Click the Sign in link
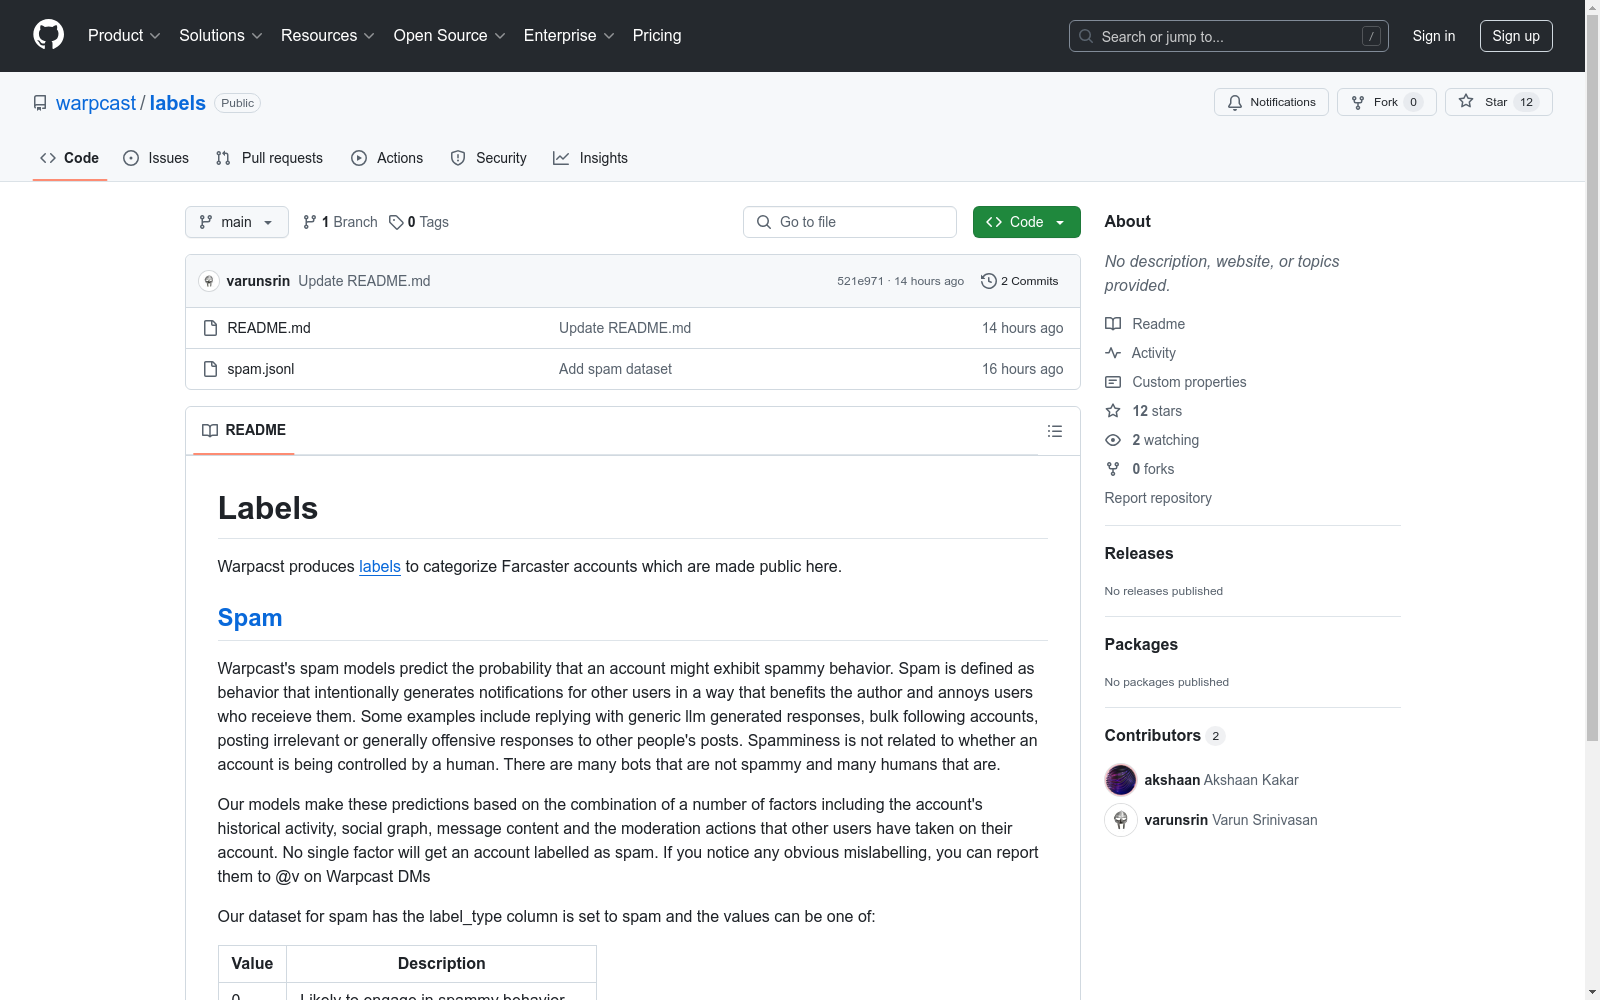 1433,36
